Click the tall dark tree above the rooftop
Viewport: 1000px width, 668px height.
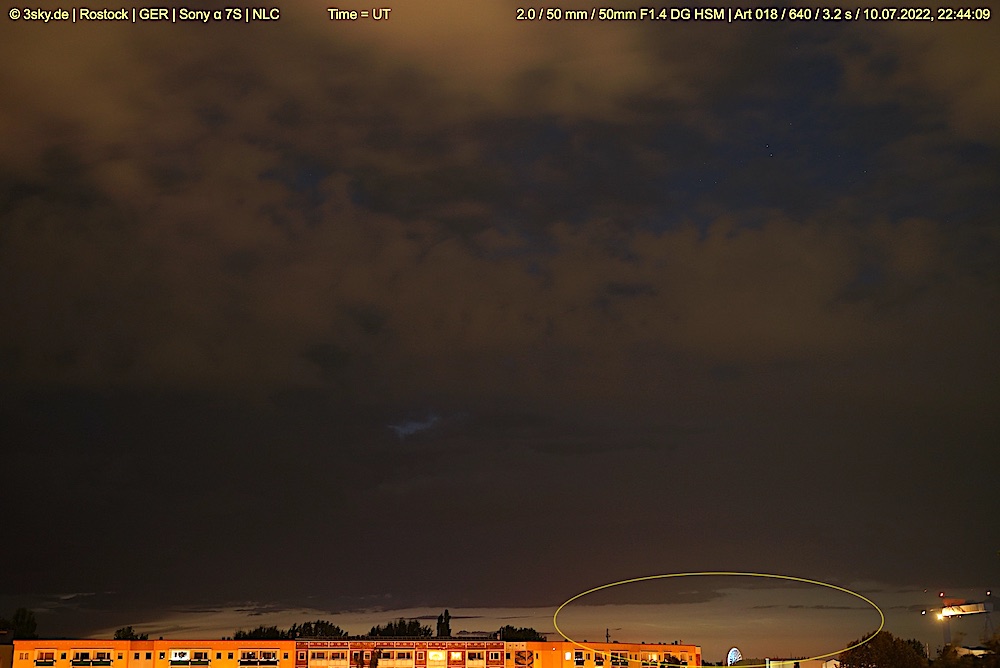point(443,624)
